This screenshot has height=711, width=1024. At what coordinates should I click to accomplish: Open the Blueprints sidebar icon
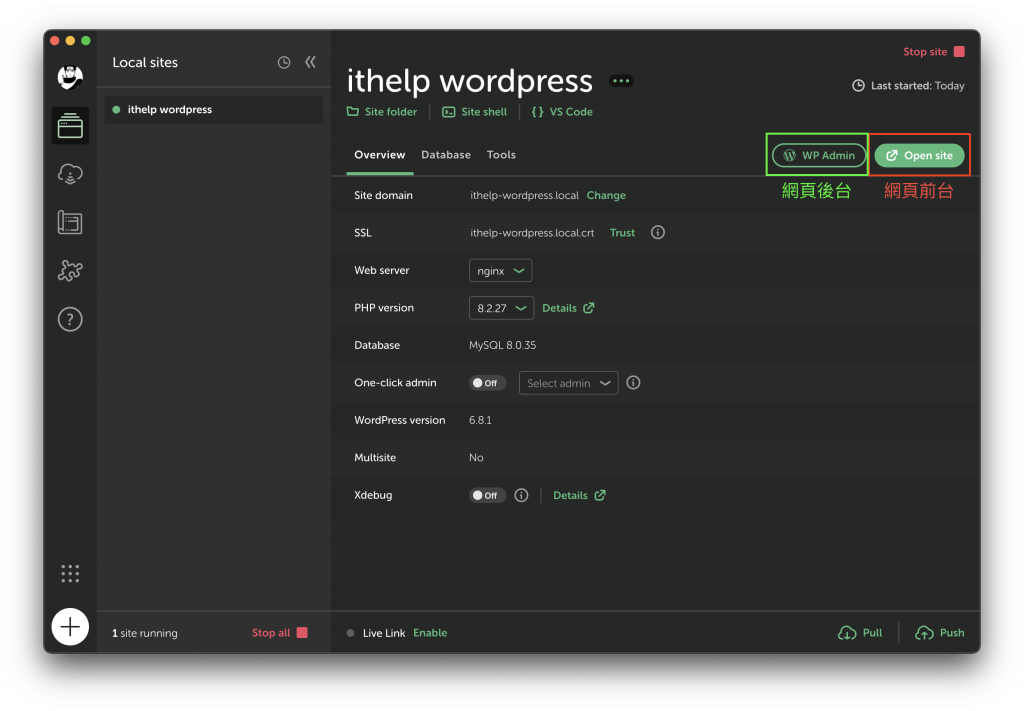[70, 223]
